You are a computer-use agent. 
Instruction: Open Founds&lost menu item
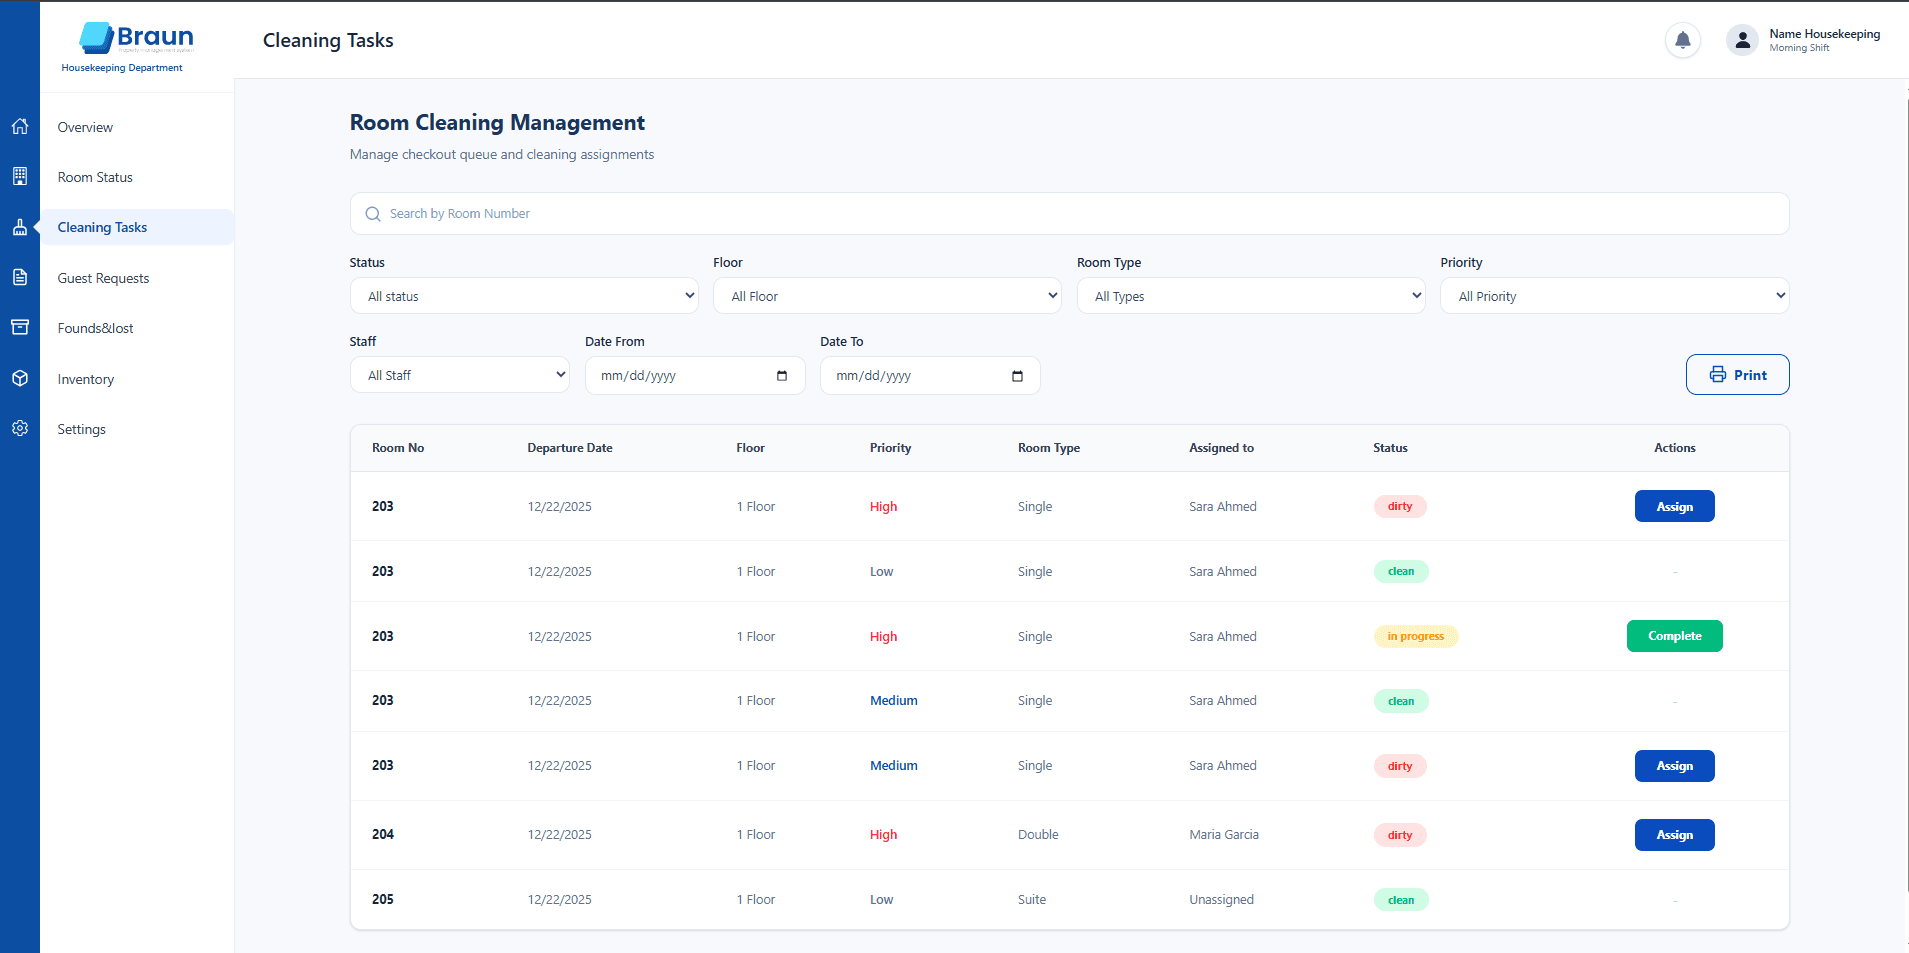[95, 328]
